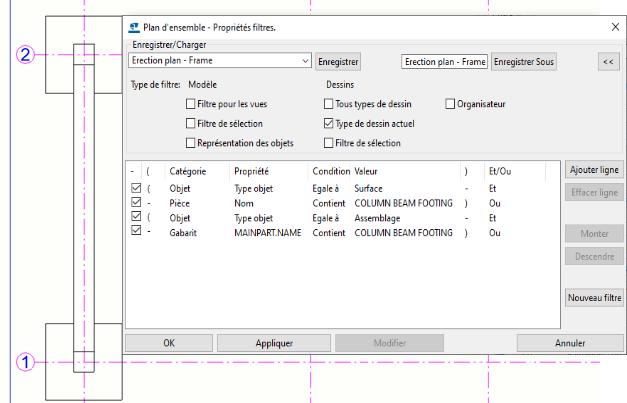The width and height of the screenshot is (627, 403).
Task: Check the Organisateur option
Action: 450,103
